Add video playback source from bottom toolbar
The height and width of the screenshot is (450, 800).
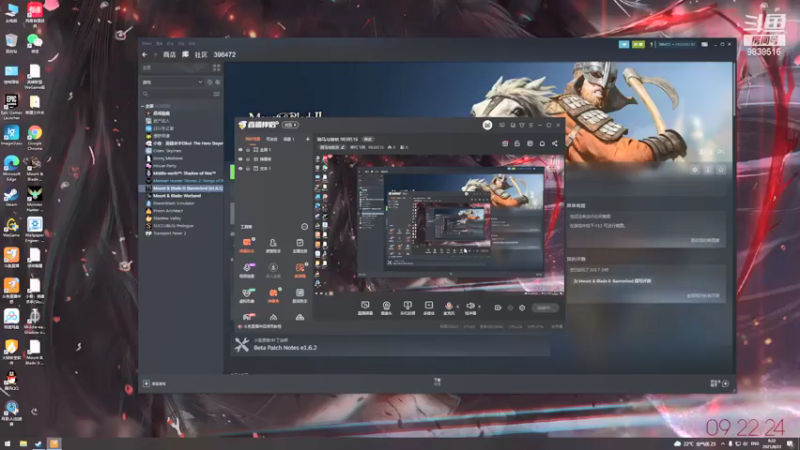point(429,308)
